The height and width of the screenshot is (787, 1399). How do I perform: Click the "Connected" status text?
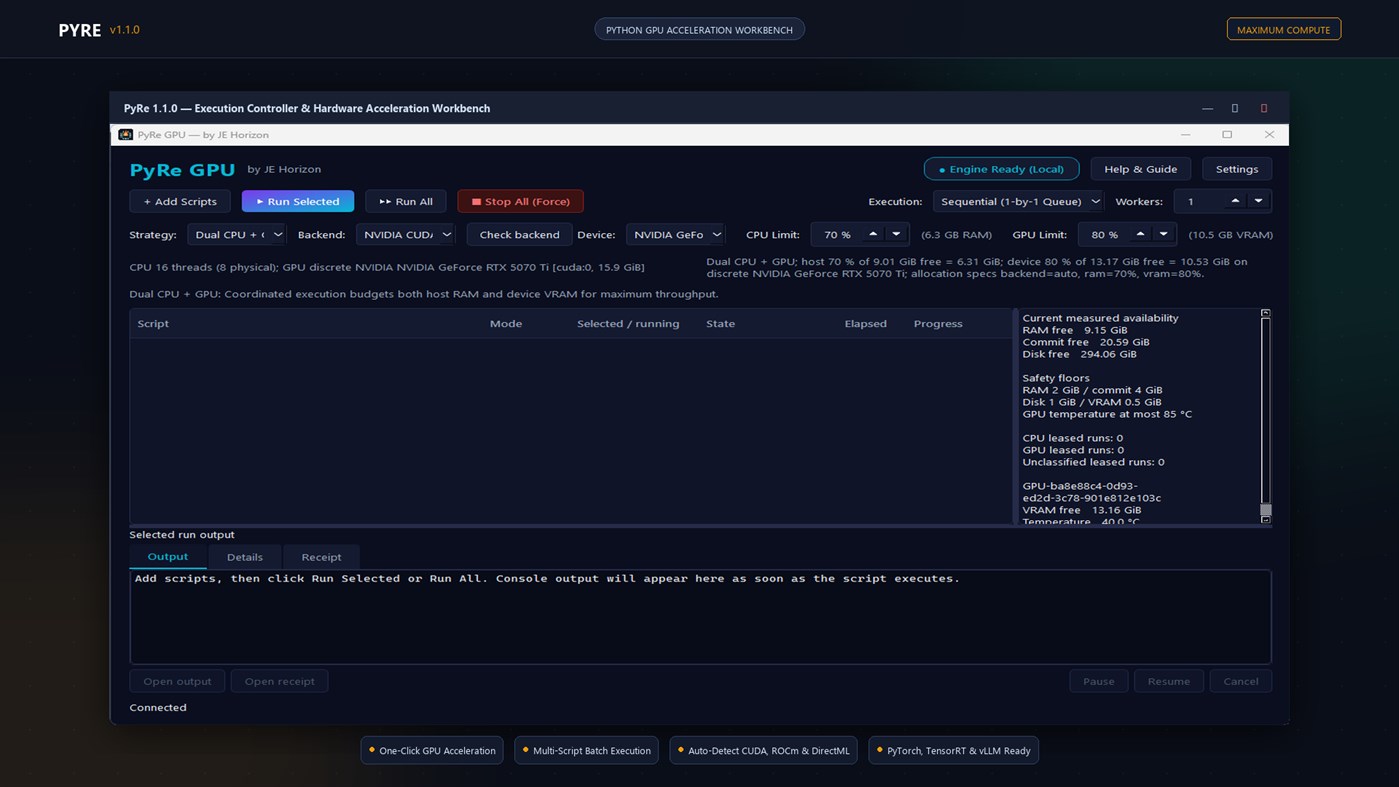point(158,707)
